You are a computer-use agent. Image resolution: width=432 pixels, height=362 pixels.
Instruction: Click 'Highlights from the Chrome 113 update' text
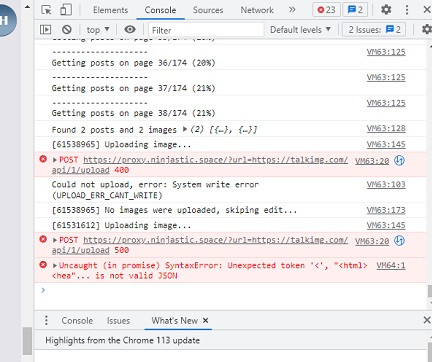[x=123, y=340]
